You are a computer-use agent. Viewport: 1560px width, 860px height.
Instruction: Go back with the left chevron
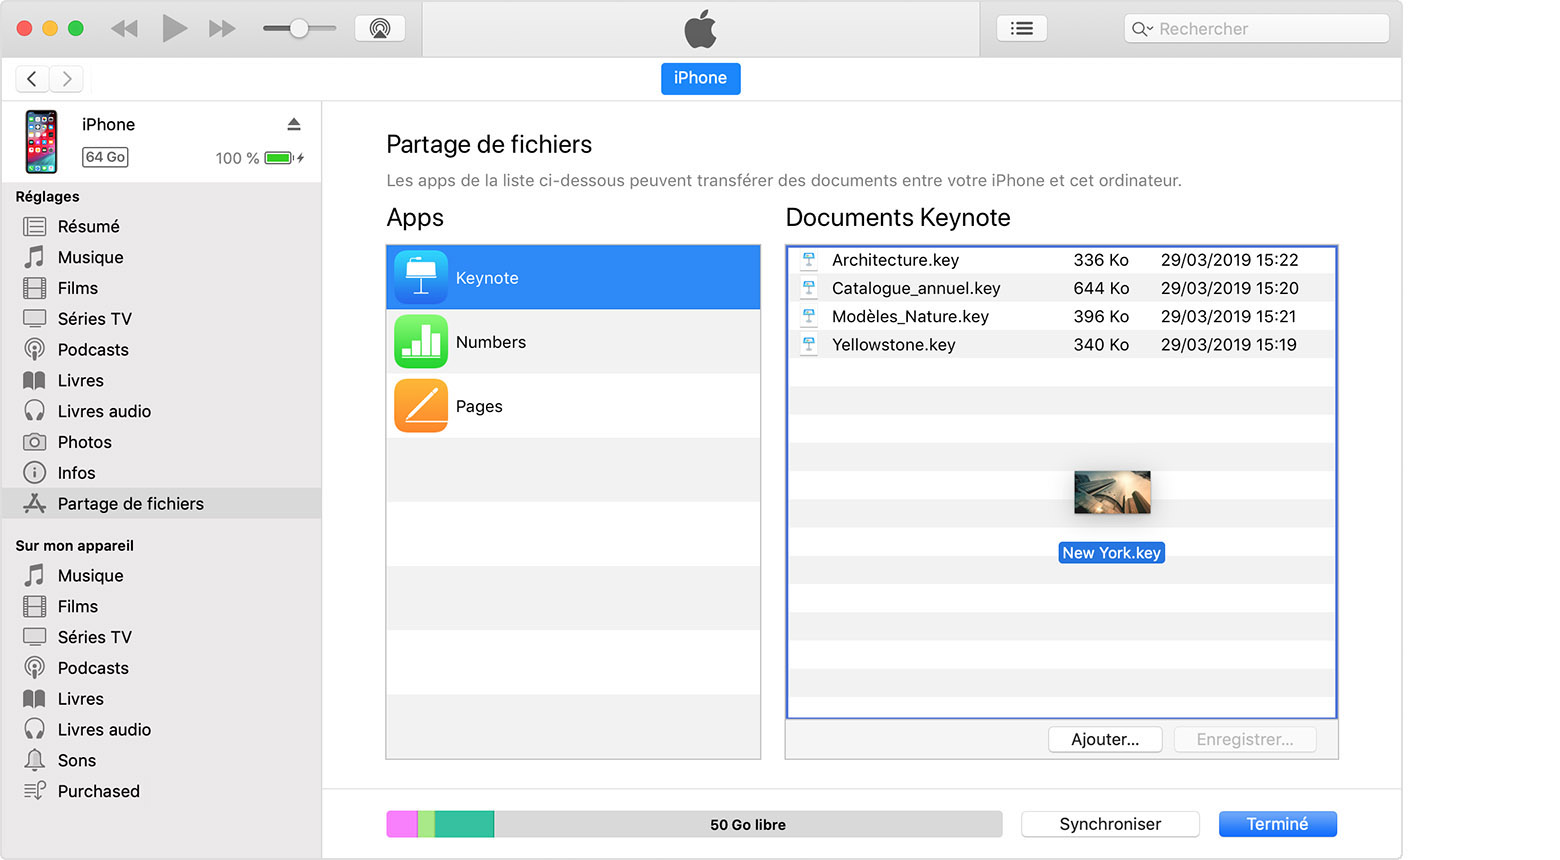[x=32, y=78]
